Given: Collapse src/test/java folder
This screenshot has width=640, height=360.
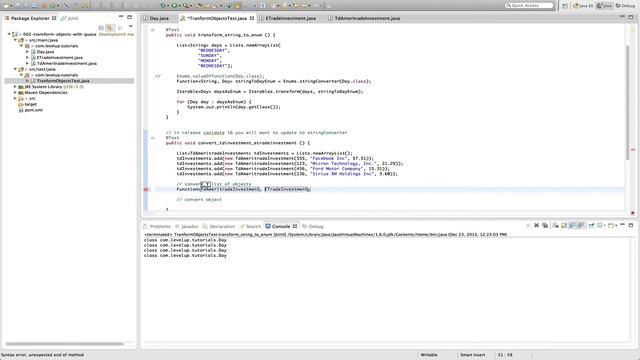Looking at the screenshot, I should [x=15, y=69].
